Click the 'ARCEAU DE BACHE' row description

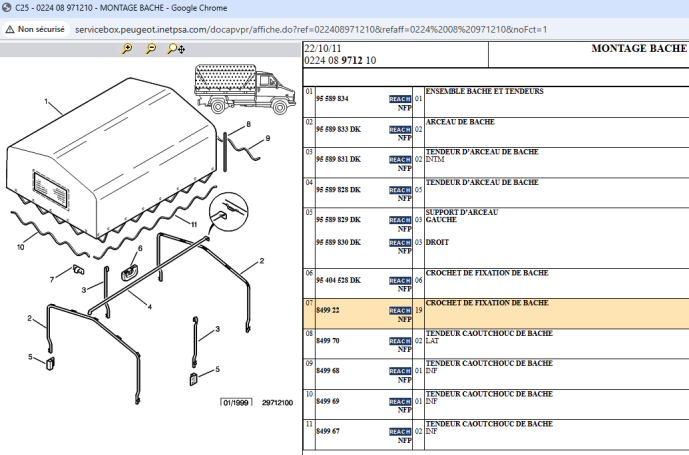[459, 122]
